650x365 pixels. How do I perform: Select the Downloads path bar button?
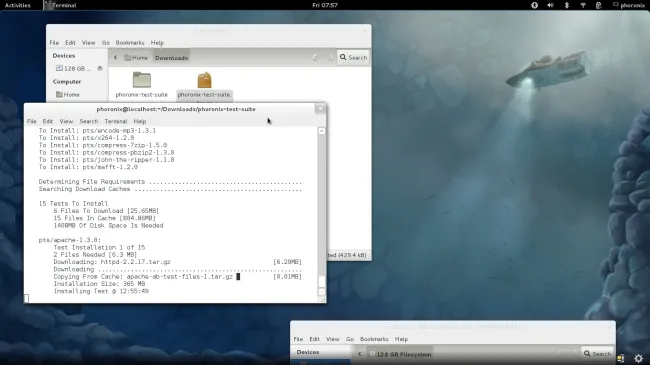tap(172, 58)
